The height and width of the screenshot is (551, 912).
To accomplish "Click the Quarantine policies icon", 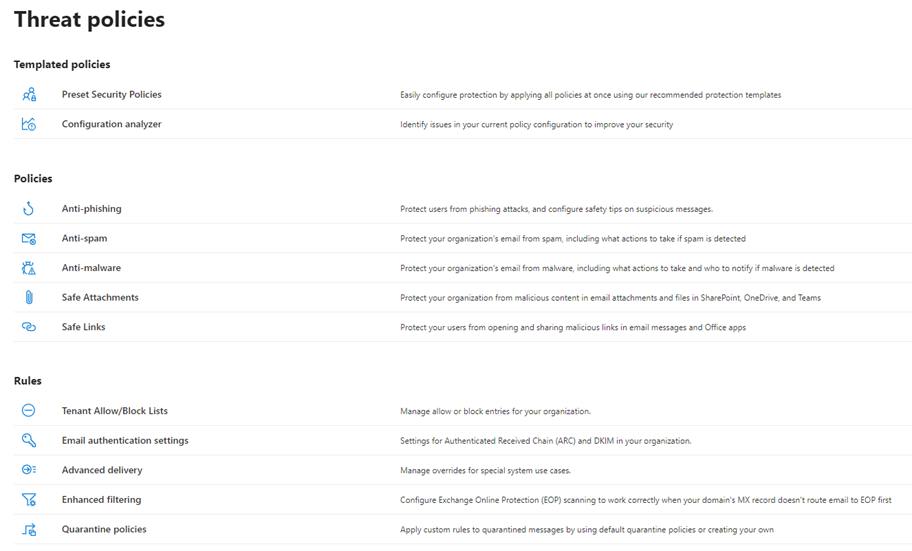I will click(x=29, y=529).
